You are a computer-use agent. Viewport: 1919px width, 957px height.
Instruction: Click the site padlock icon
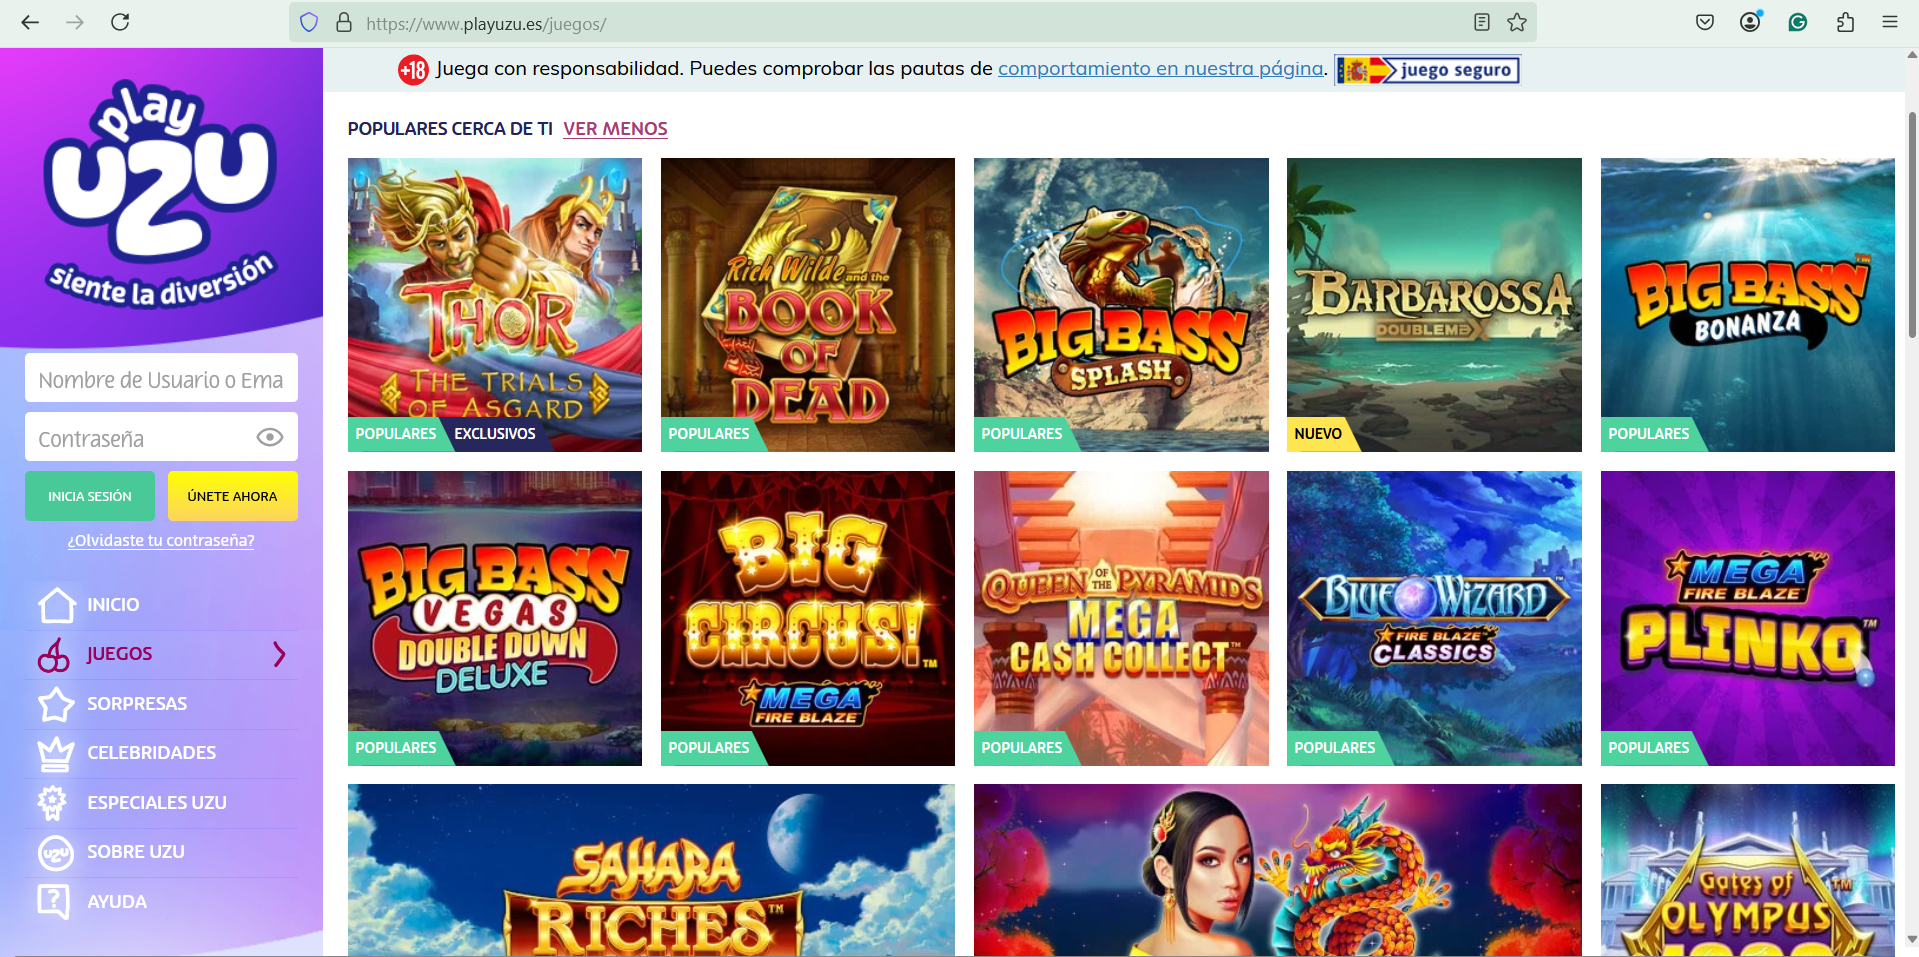click(344, 23)
